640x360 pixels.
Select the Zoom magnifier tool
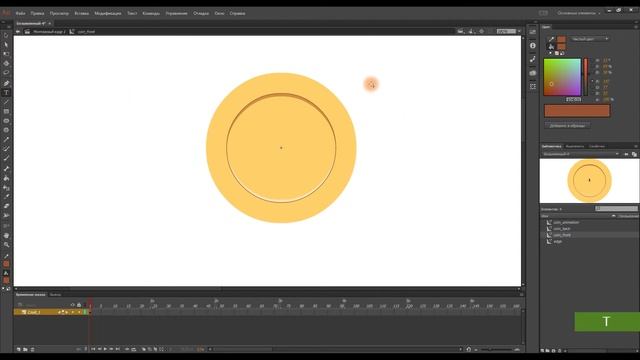(x=6, y=245)
